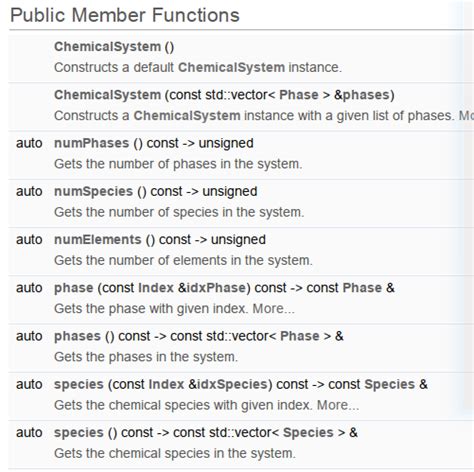Click More... after 'chemical species with given index'

click(338, 405)
